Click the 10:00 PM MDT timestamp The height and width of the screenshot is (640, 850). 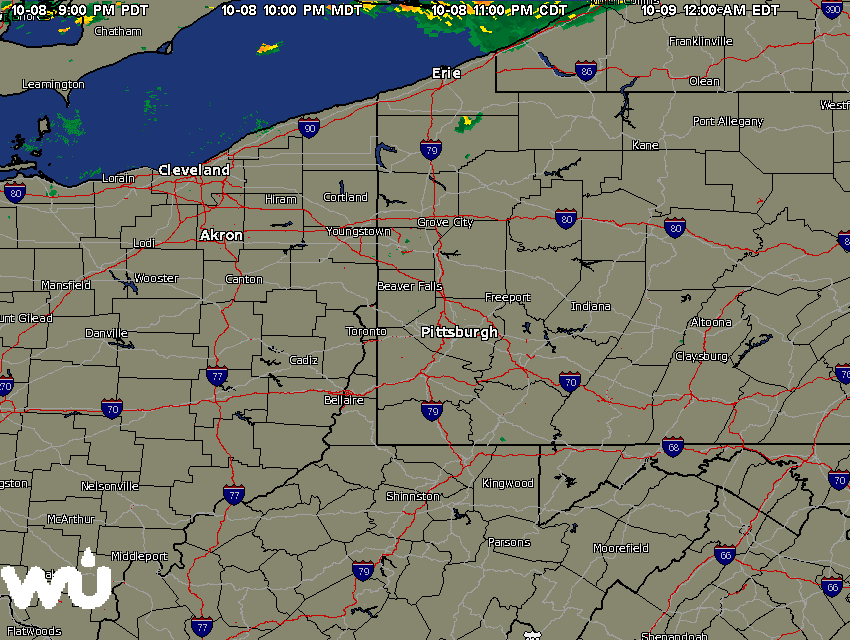291,10
